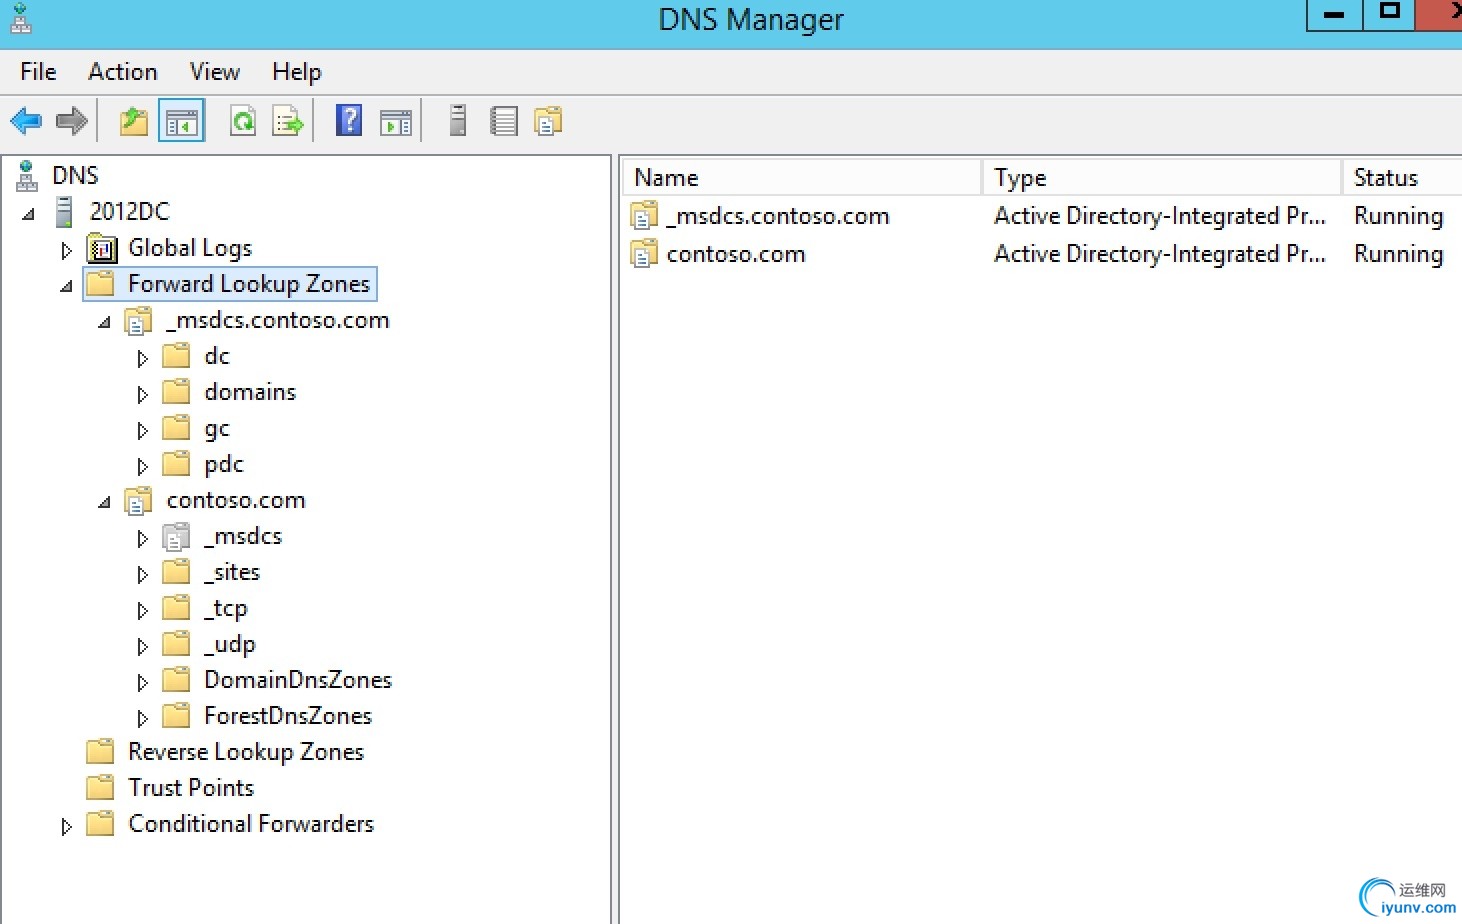This screenshot has width=1462, height=924.
Task: Select Conditional Forwarders in the tree
Action: pos(251,824)
